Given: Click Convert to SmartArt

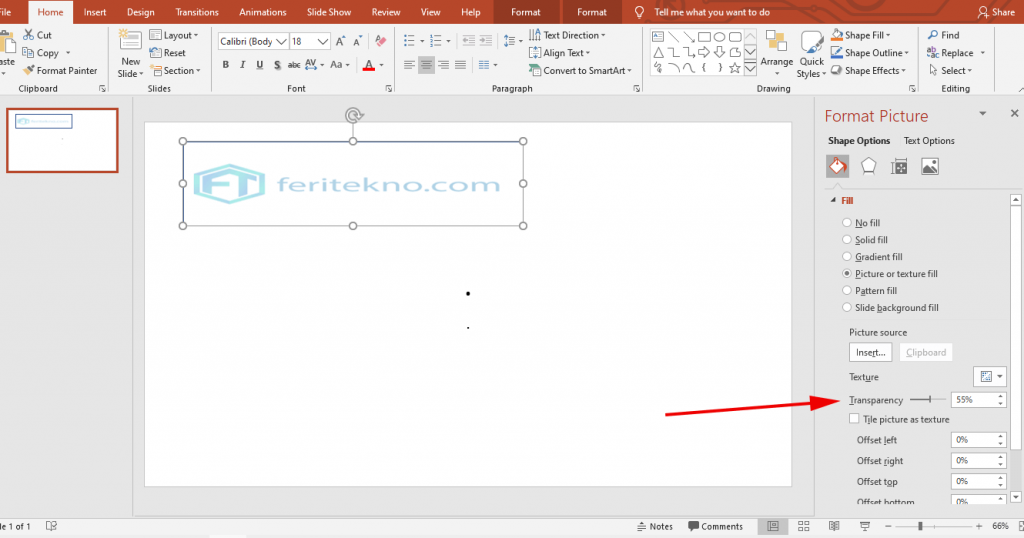Looking at the screenshot, I should point(580,71).
